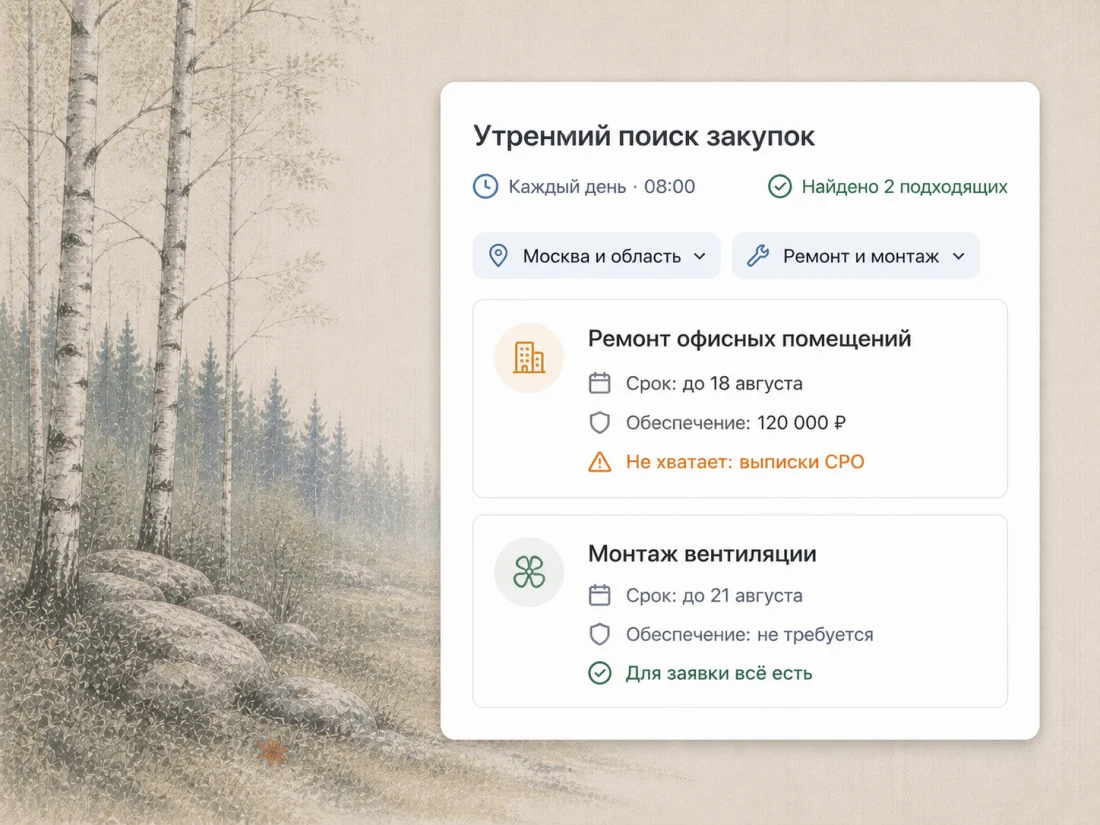Click the Срок: до 18 августа text
This screenshot has width=1100, height=825.
714,384
